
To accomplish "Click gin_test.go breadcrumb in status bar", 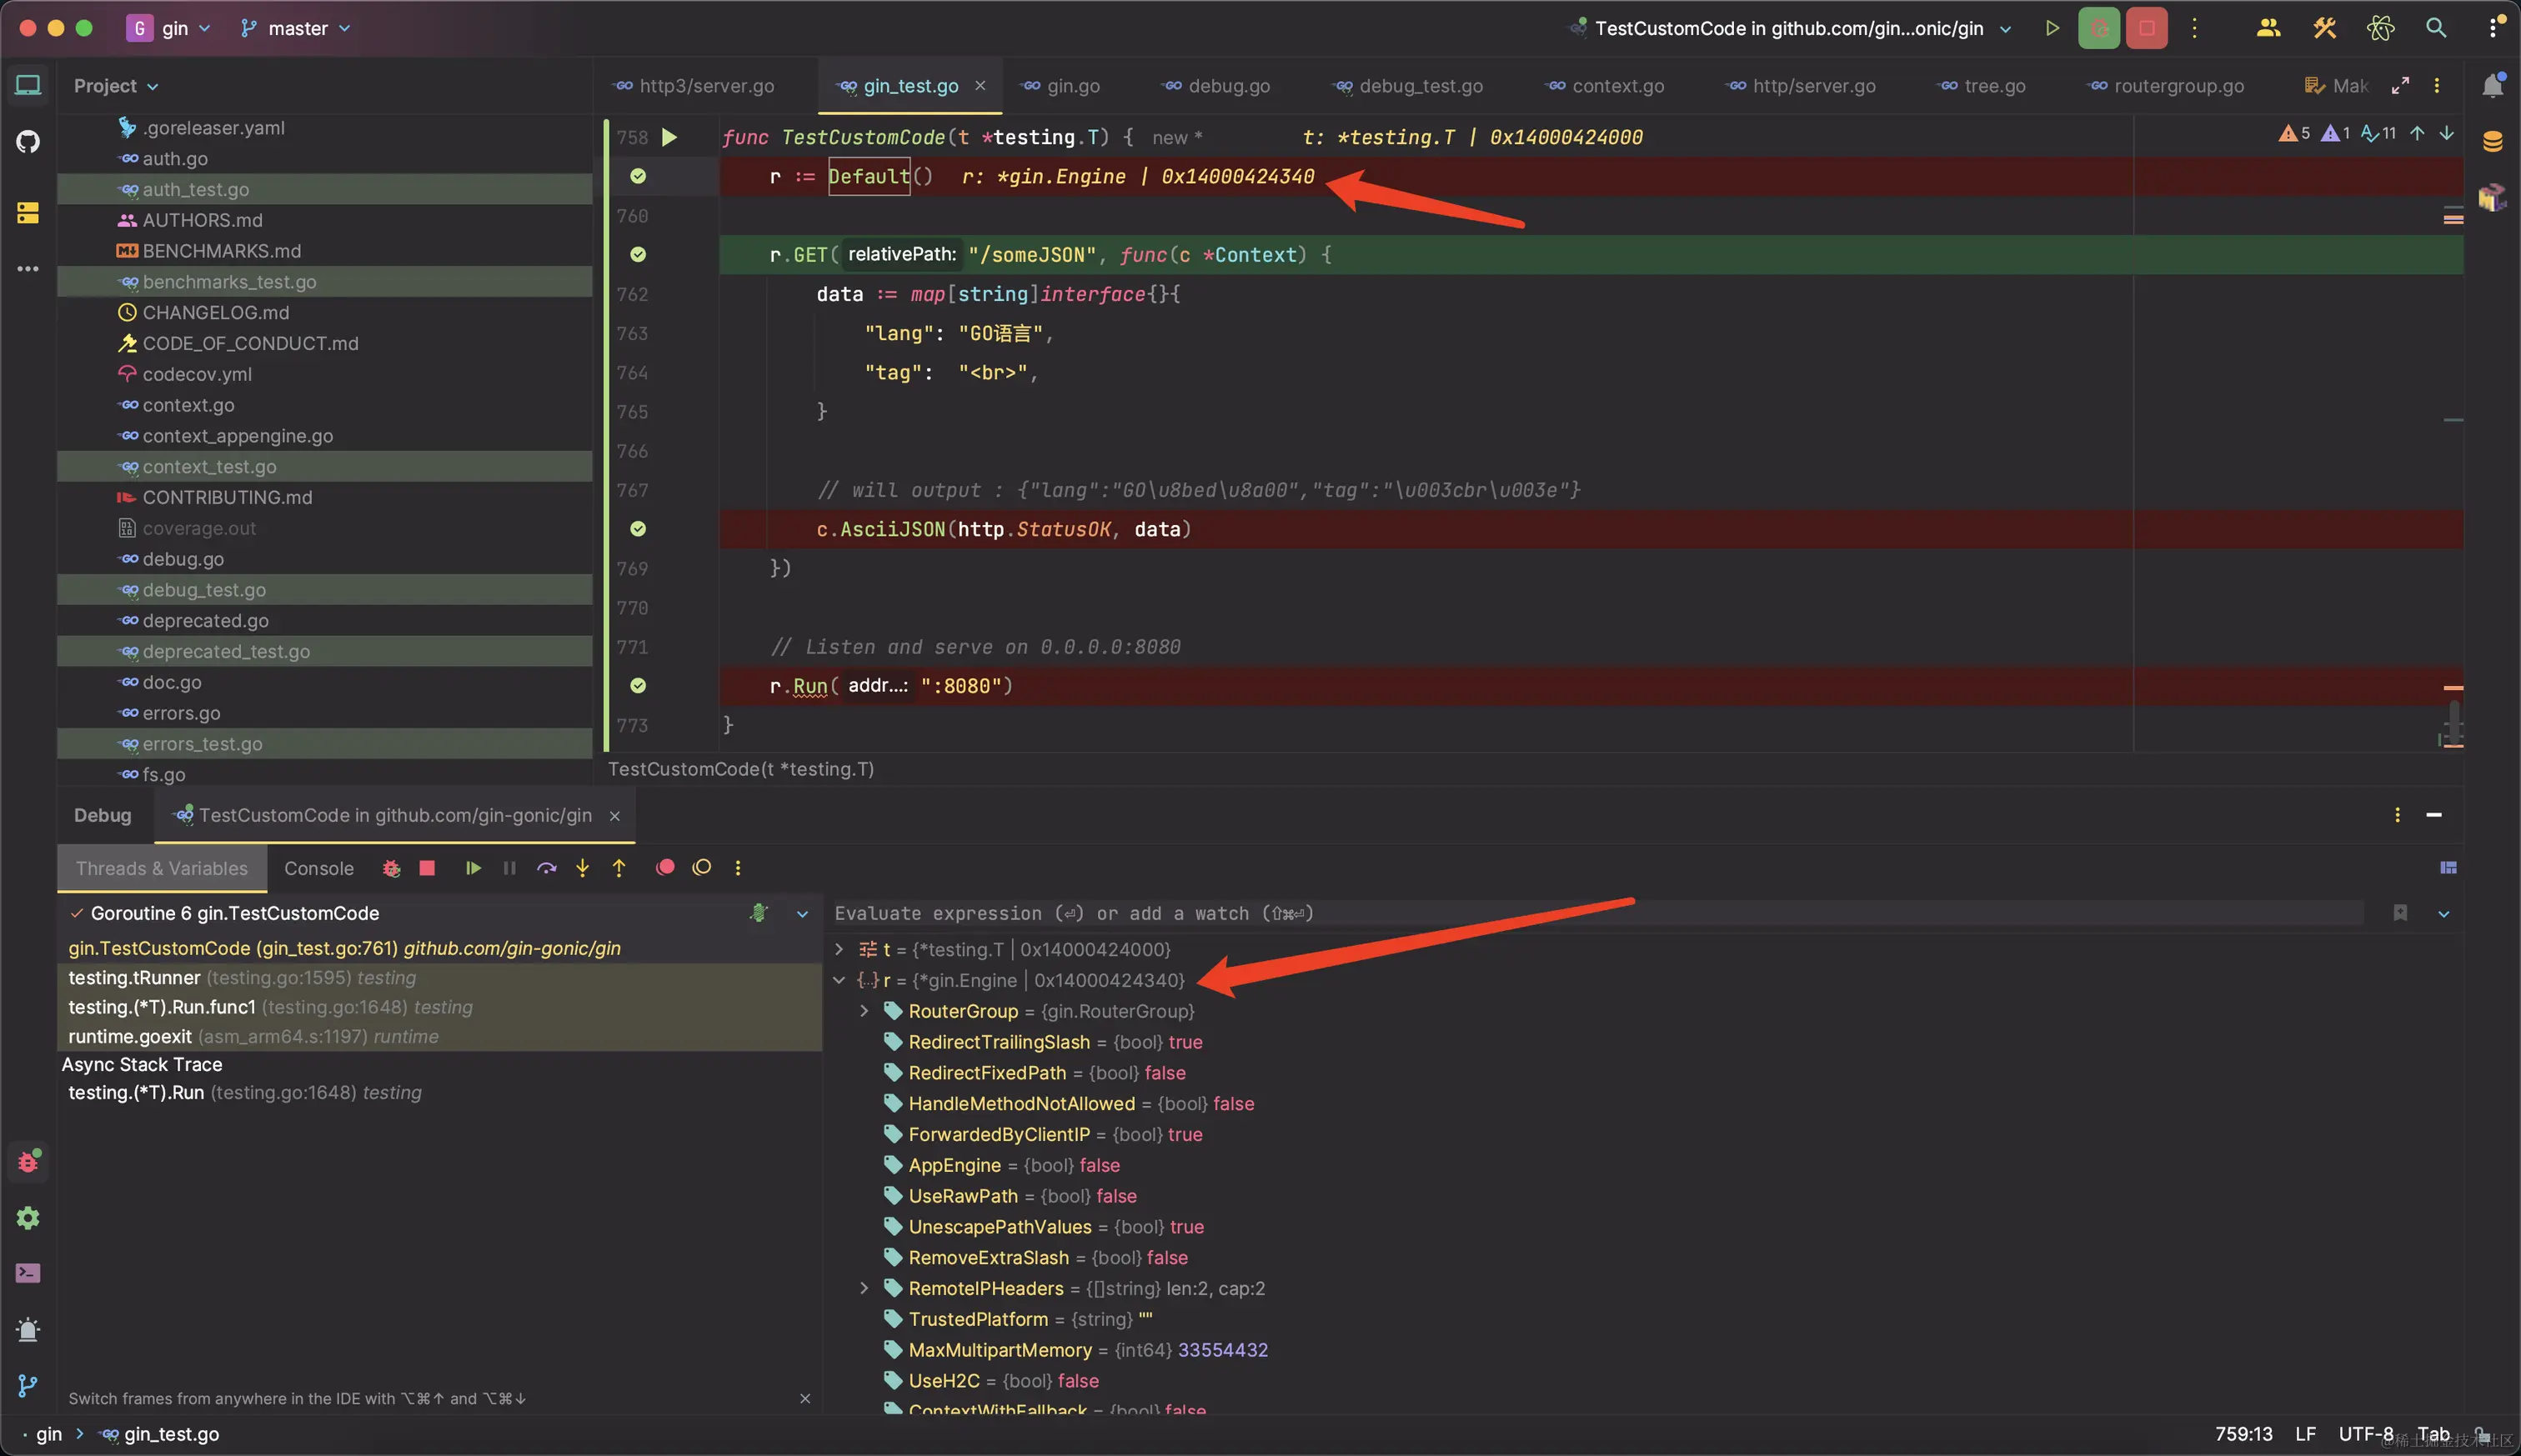I will tap(161, 1434).
